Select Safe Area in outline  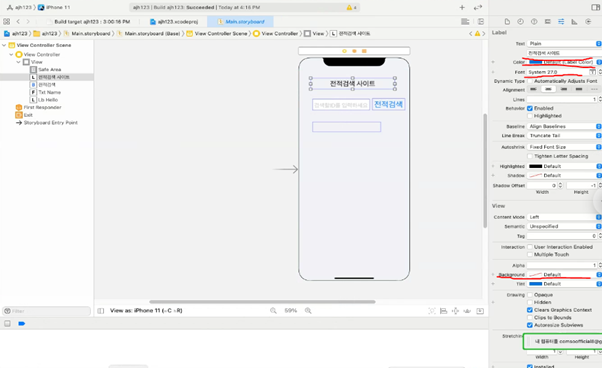[46, 69]
